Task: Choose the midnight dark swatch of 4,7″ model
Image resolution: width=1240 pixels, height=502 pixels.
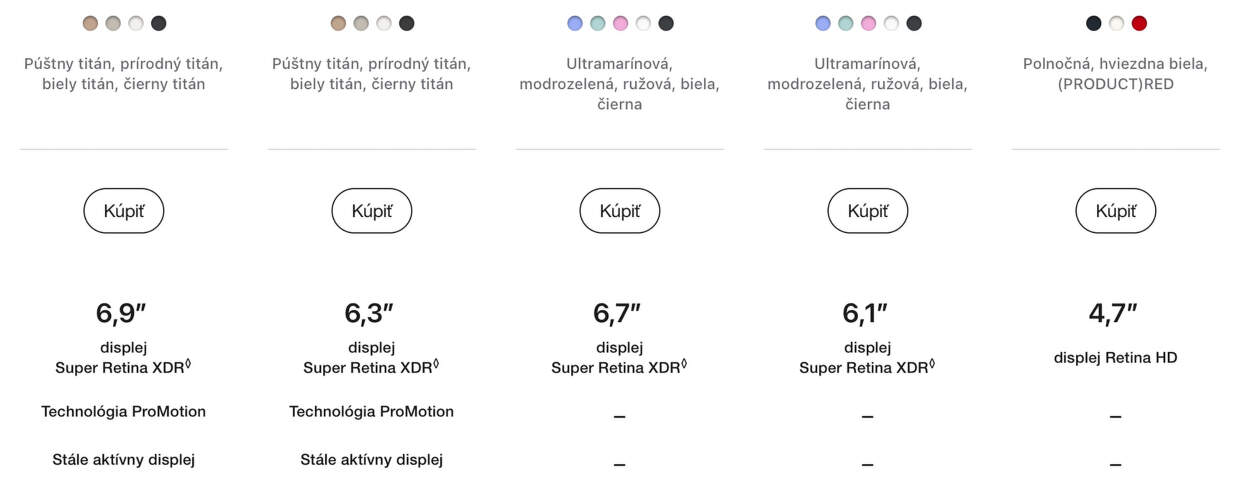Action: 1093,23
